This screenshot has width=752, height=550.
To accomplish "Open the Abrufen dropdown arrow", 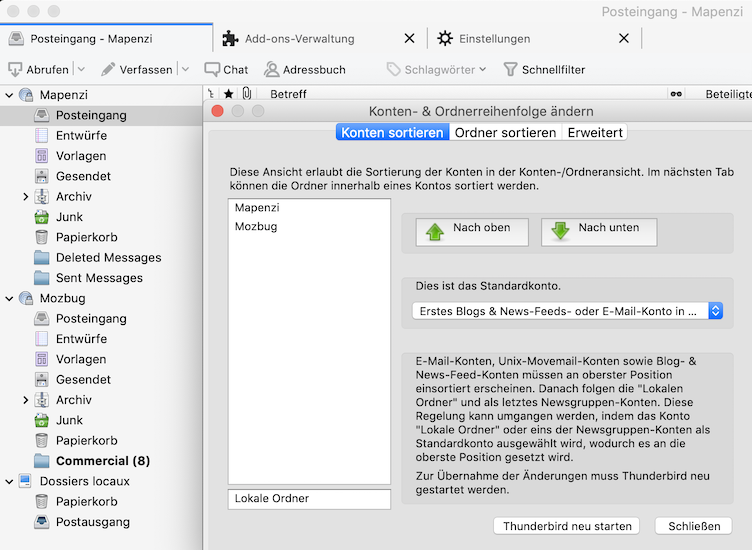I will pyautogui.click(x=81, y=69).
